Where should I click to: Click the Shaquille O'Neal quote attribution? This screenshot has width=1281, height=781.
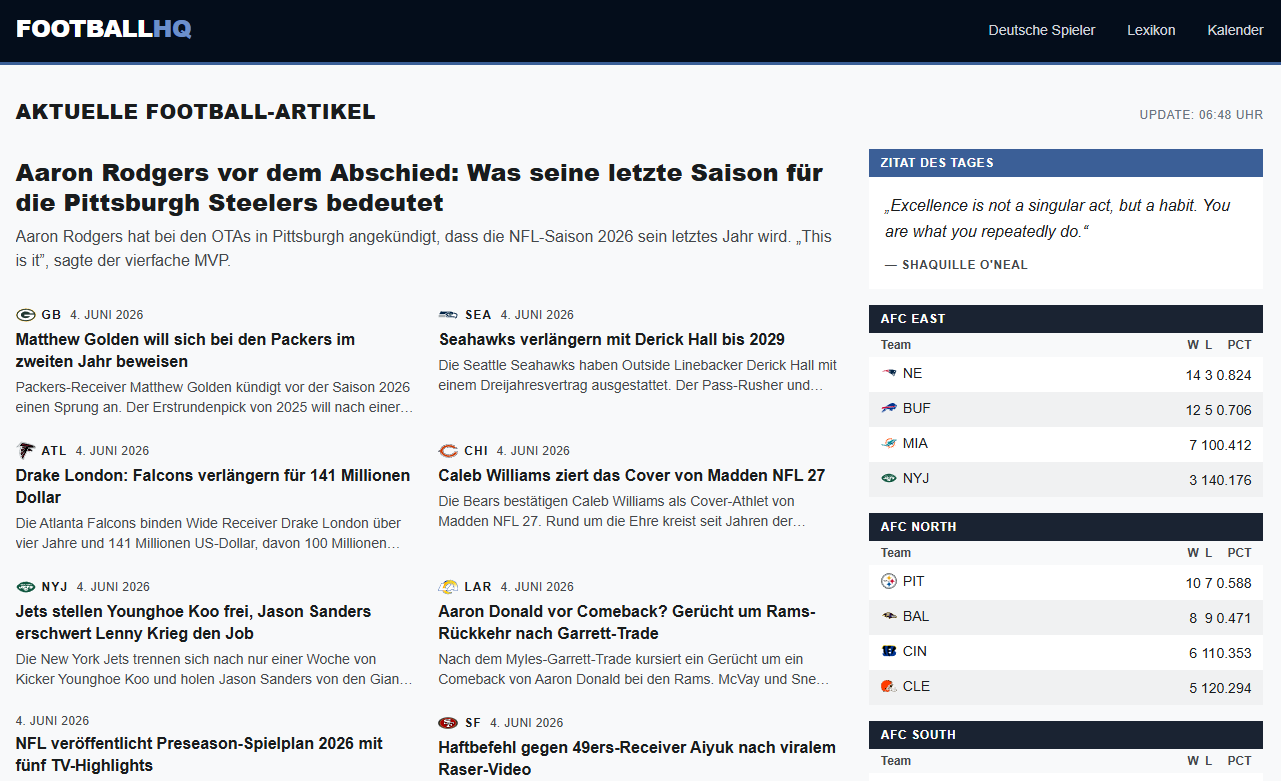[x=956, y=265]
